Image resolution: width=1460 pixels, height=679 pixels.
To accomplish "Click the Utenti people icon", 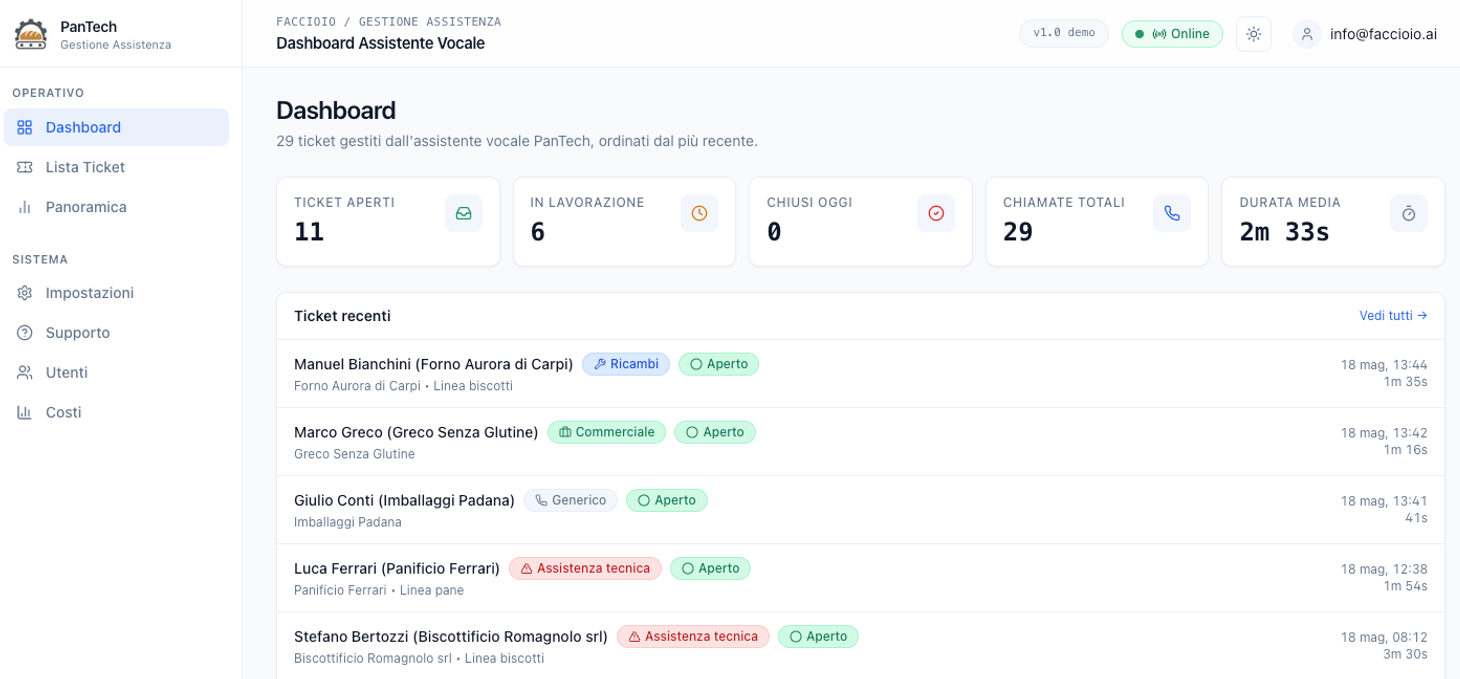I will [x=25, y=373].
